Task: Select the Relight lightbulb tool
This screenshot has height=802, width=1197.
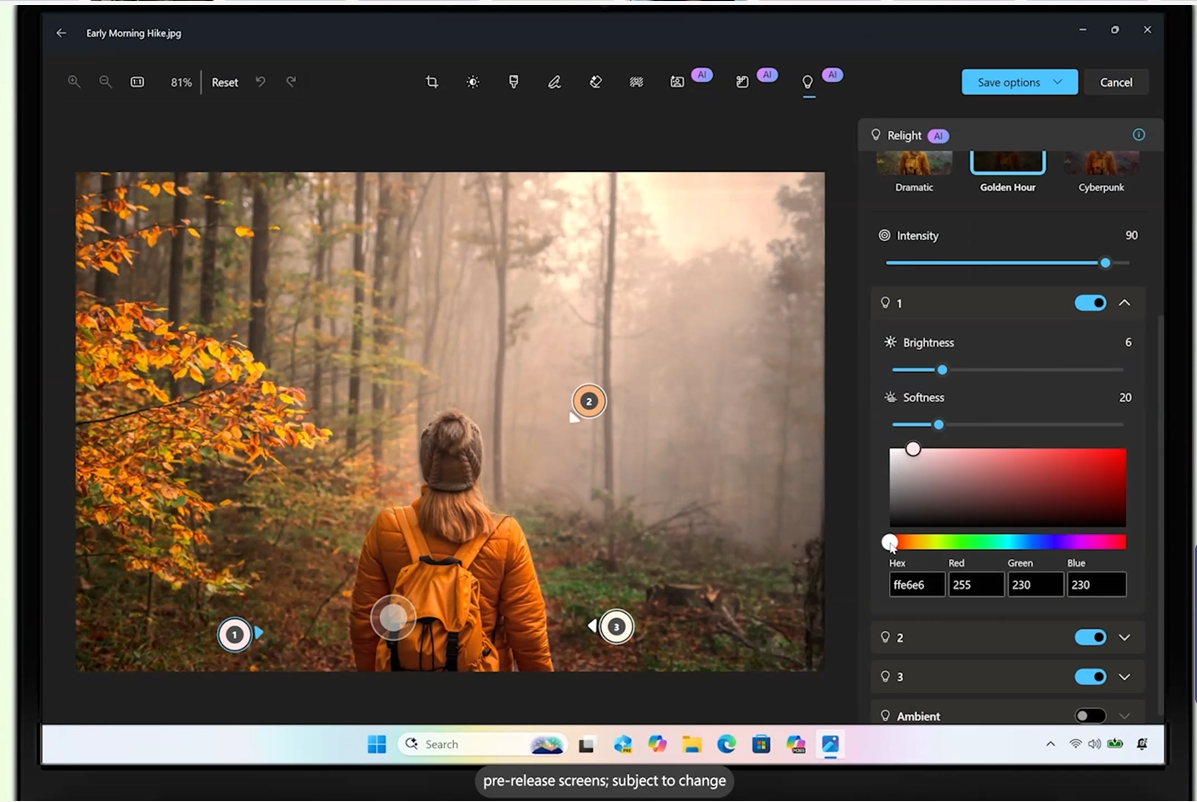Action: coord(808,82)
